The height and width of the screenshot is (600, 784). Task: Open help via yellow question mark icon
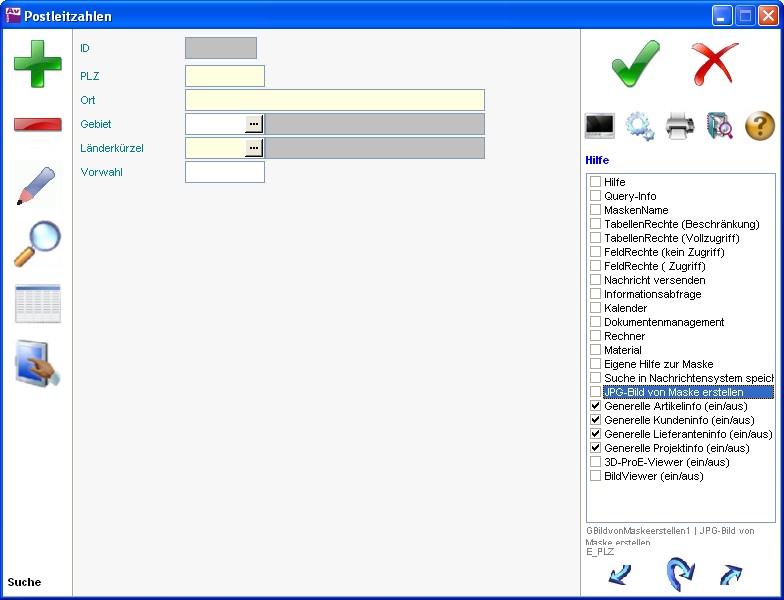tap(760, 126)
